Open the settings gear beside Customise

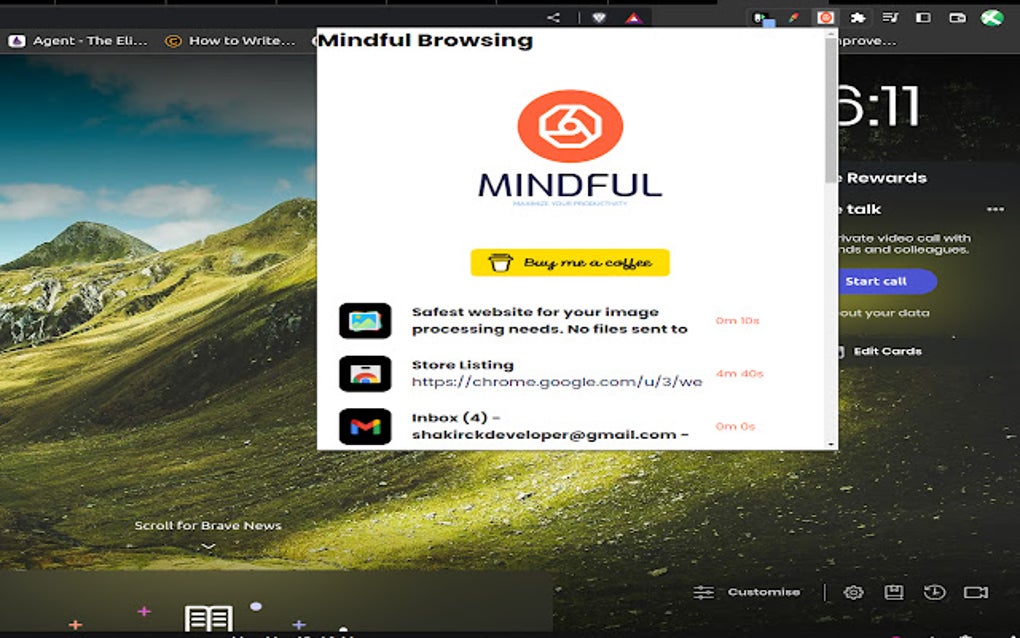pyautogui.click(x=853, y=592)
